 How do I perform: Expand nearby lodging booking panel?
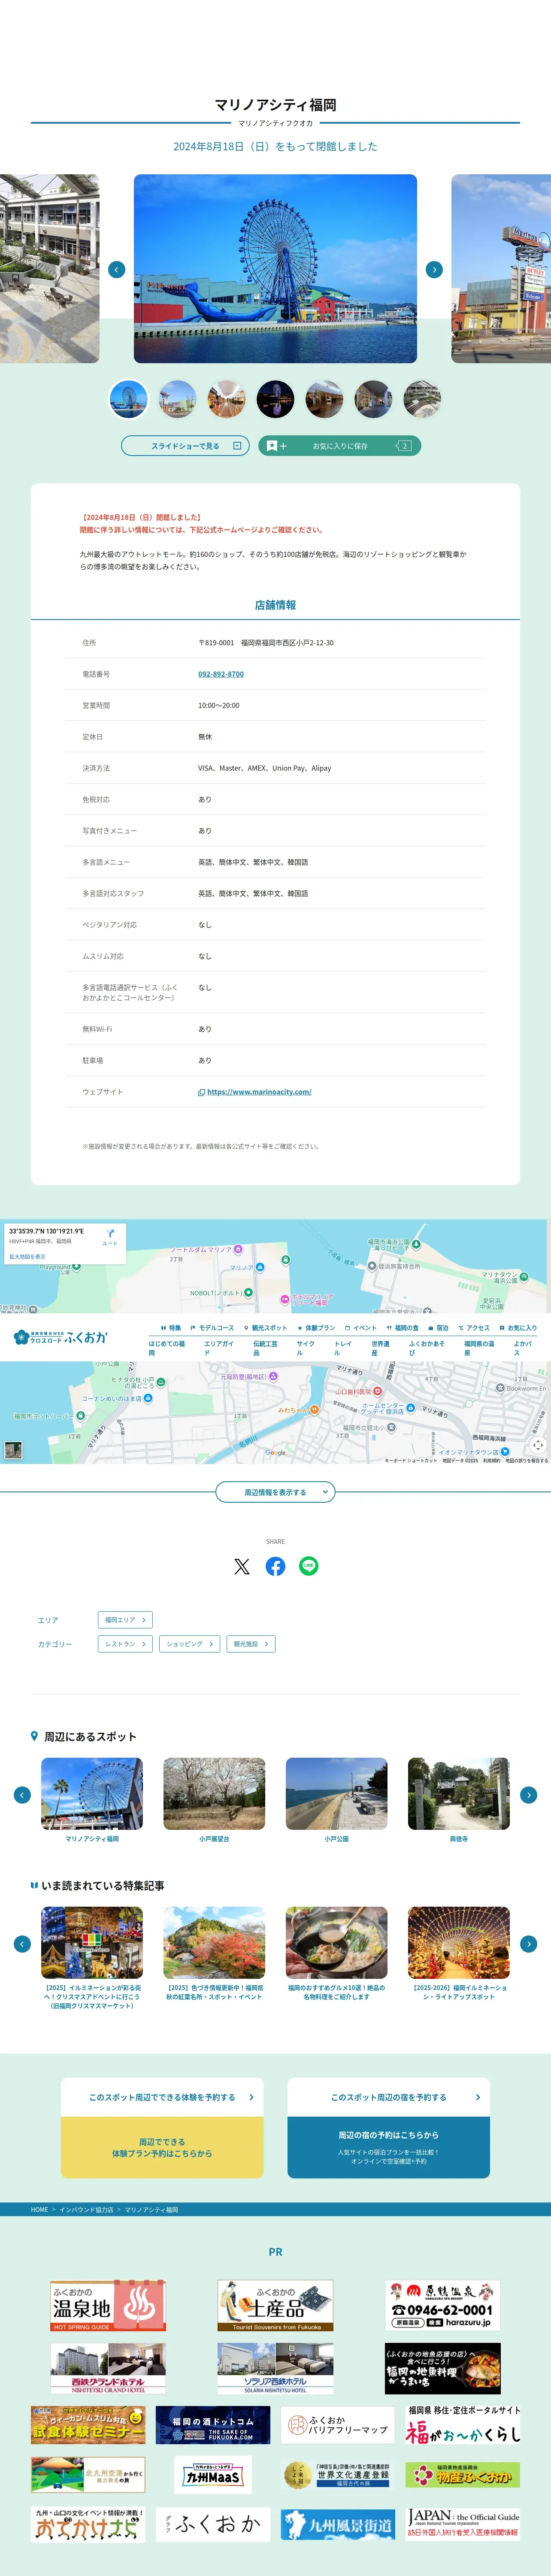coord(389,2097)
